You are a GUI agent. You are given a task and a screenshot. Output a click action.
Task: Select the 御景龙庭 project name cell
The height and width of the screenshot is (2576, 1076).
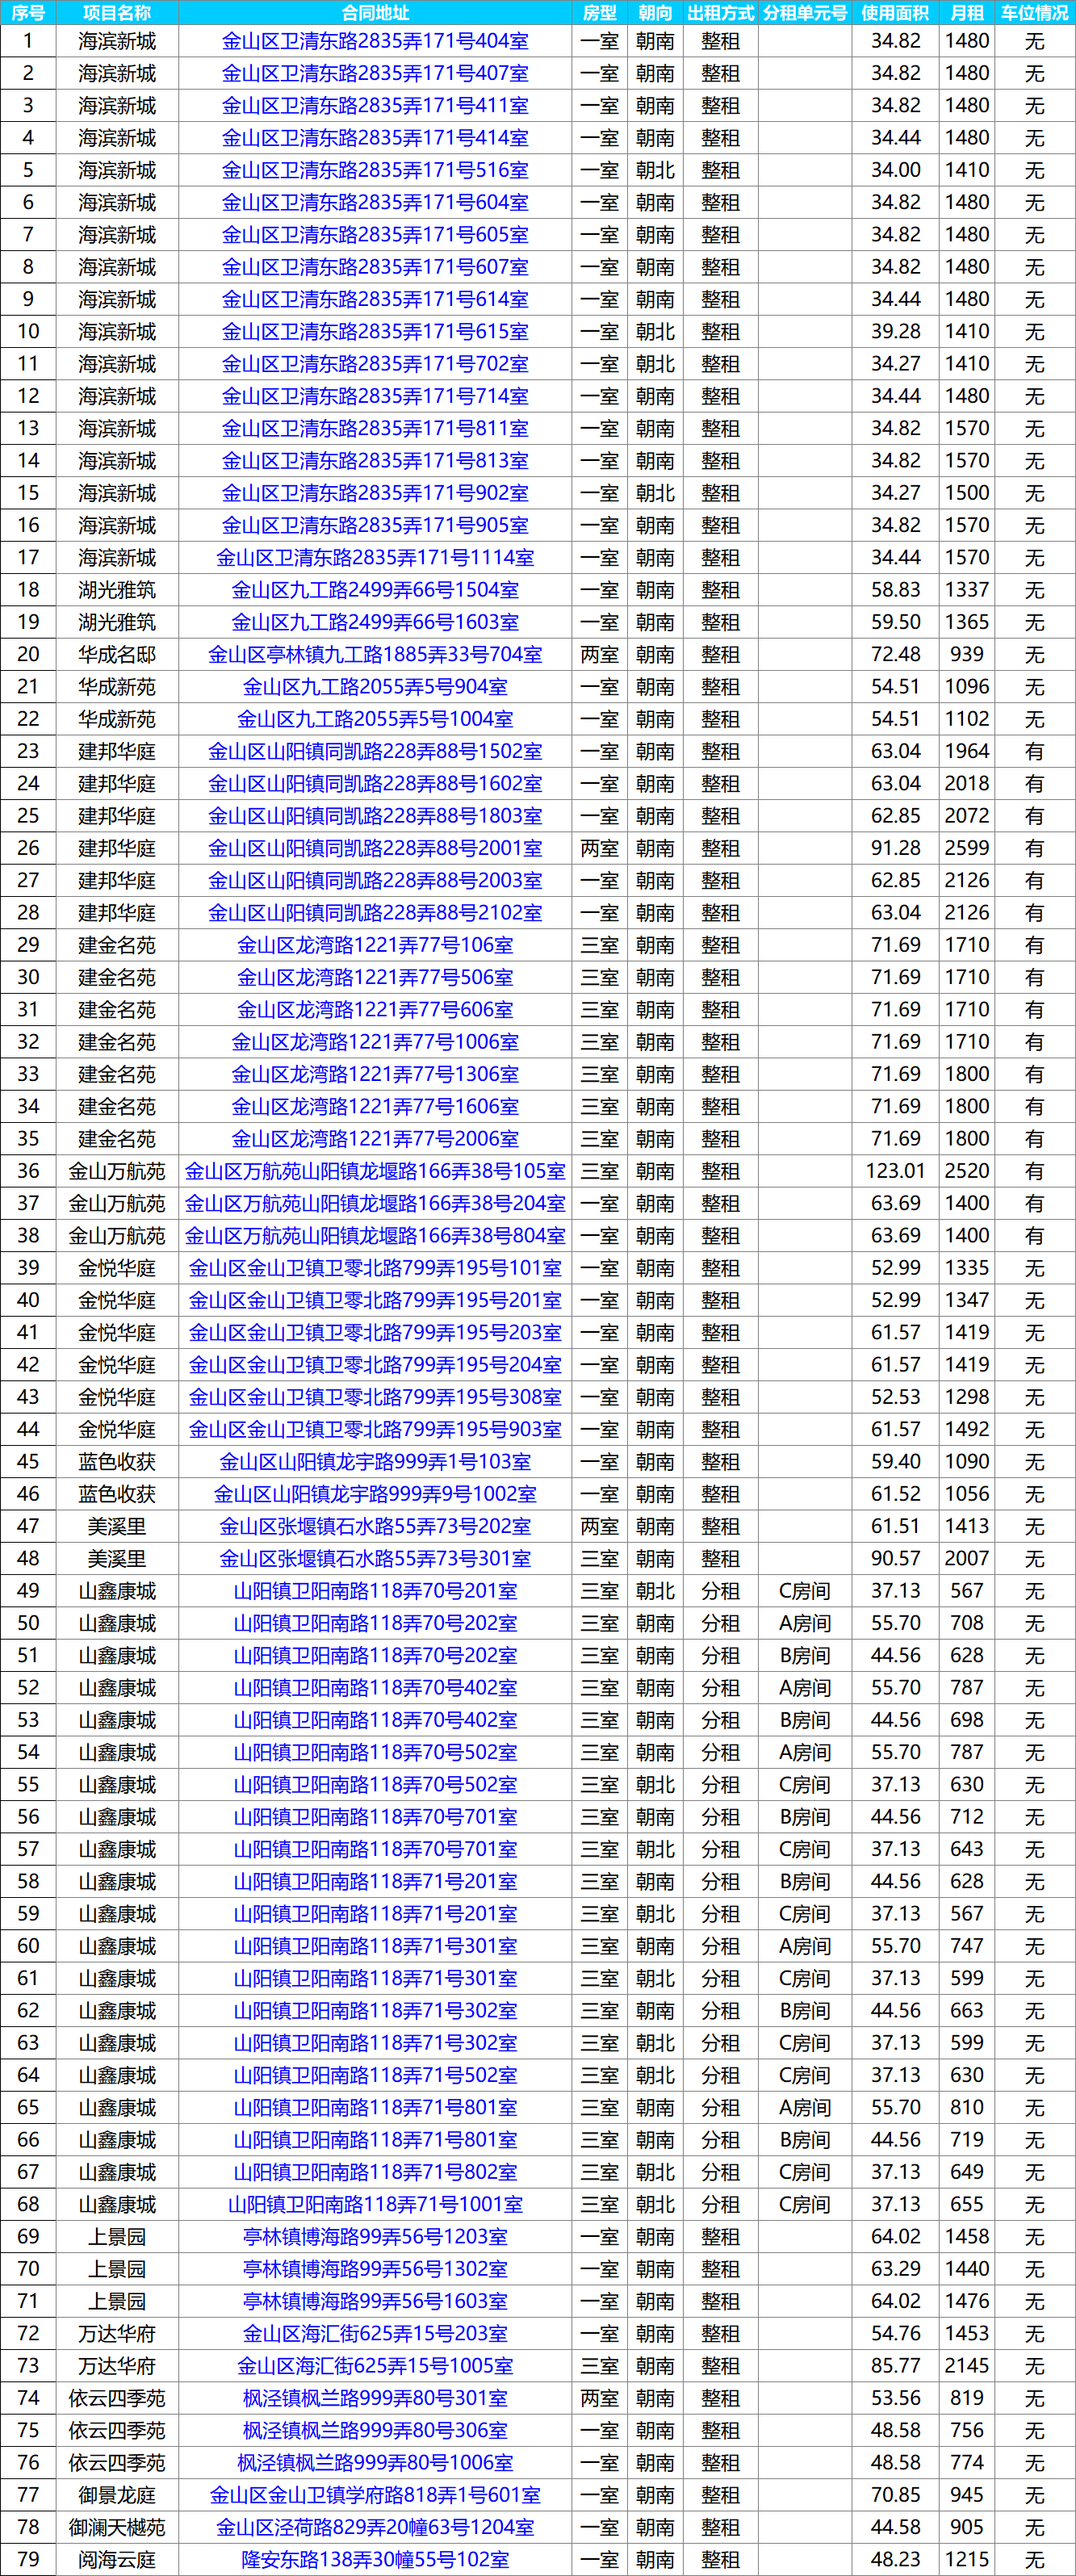pos(117,2496)
